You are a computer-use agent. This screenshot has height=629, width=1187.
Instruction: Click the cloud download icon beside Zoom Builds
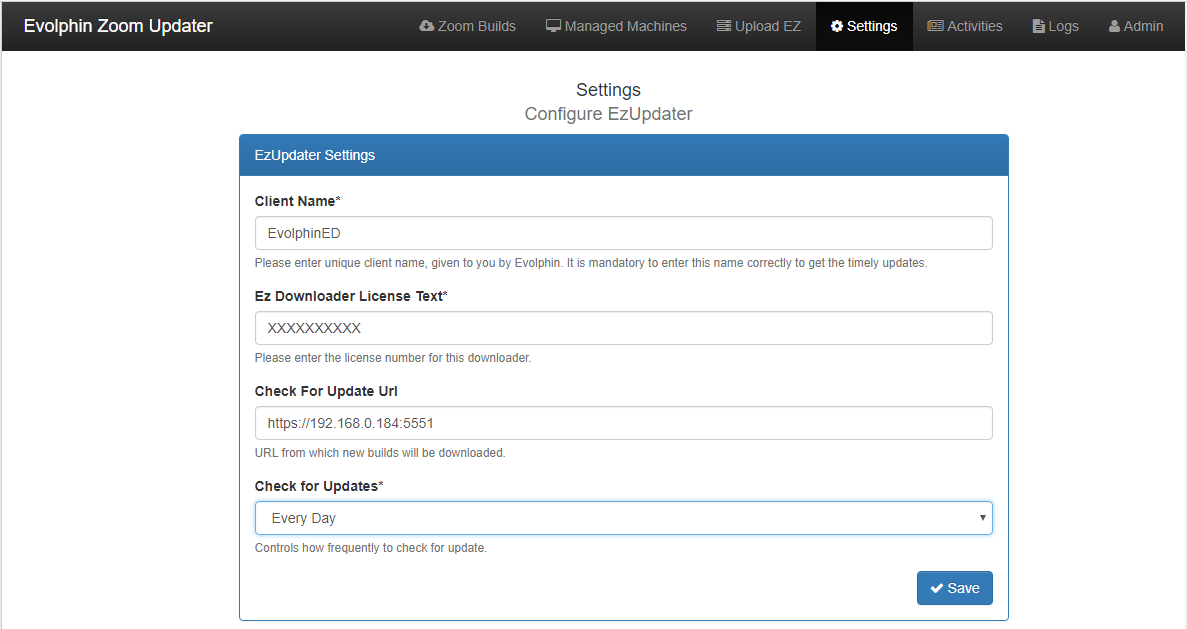pyautogui.click(x=426, y=26)
